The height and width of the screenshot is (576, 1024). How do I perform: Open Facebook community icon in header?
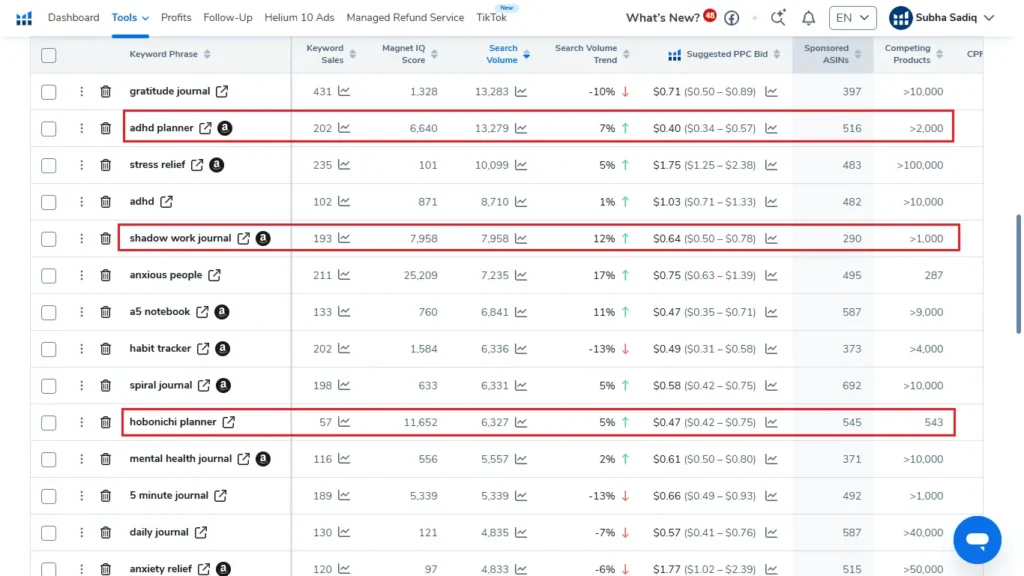pyautogui.click(x=731, y=18)
